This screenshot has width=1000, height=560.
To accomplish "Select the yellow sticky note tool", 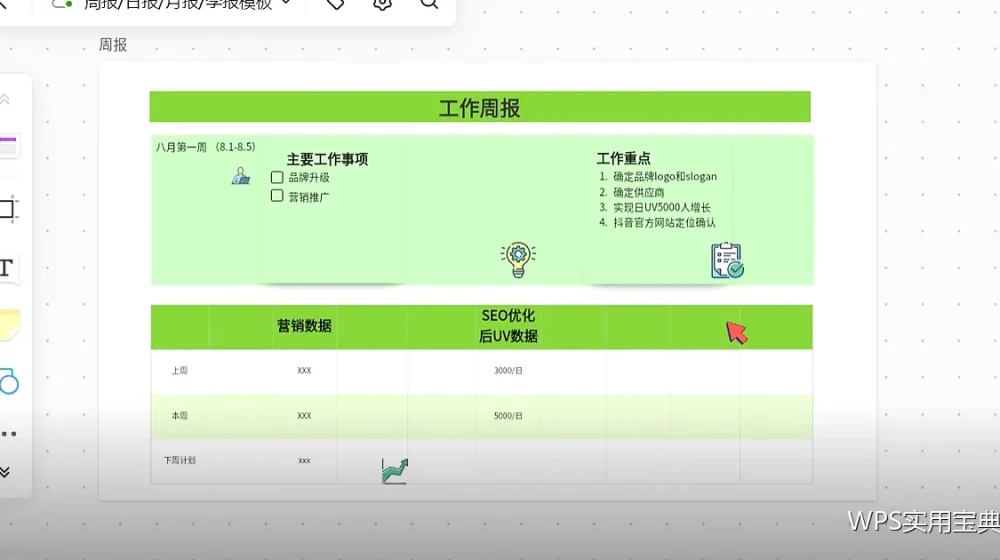I will click(10, 325).
